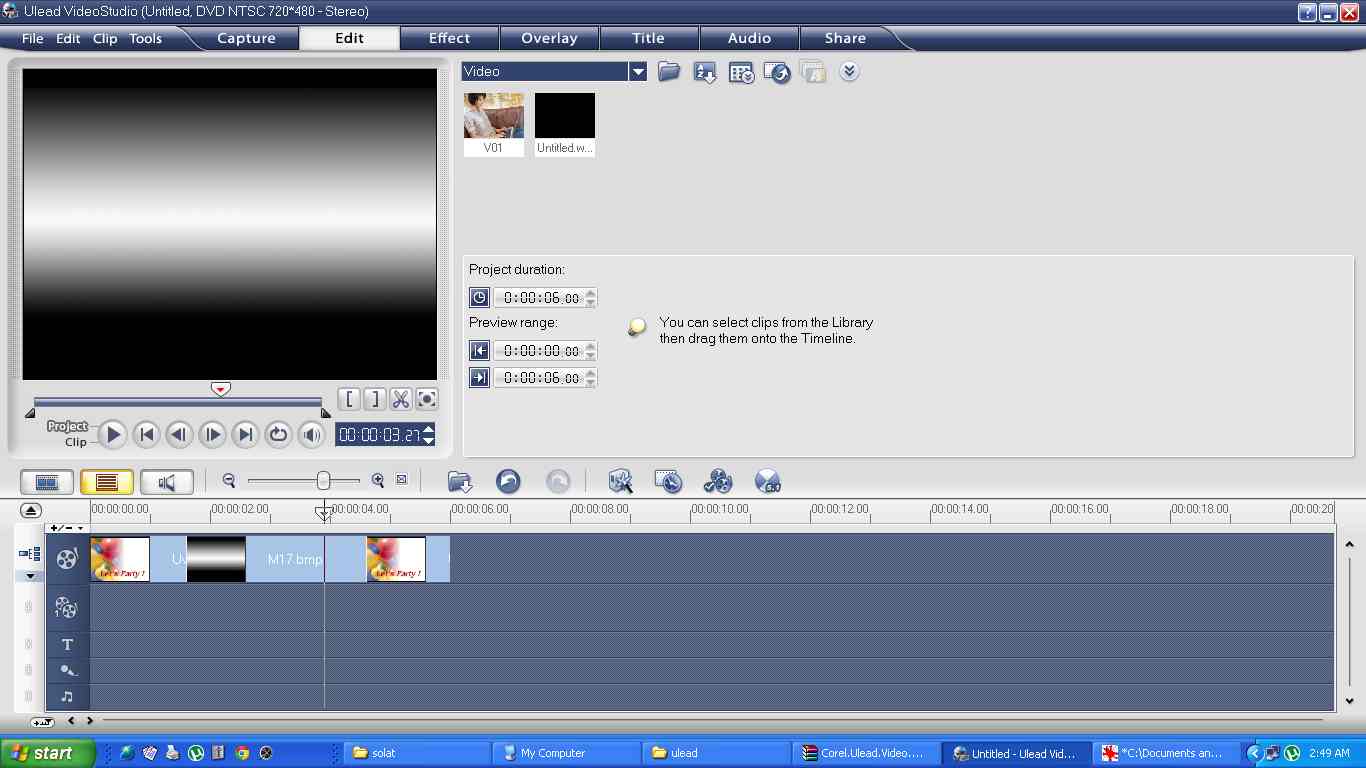The width and height of the screenshot is (1366, 768).
Task: Switch to Storyboard view
Action: click(x=47, y=482)
